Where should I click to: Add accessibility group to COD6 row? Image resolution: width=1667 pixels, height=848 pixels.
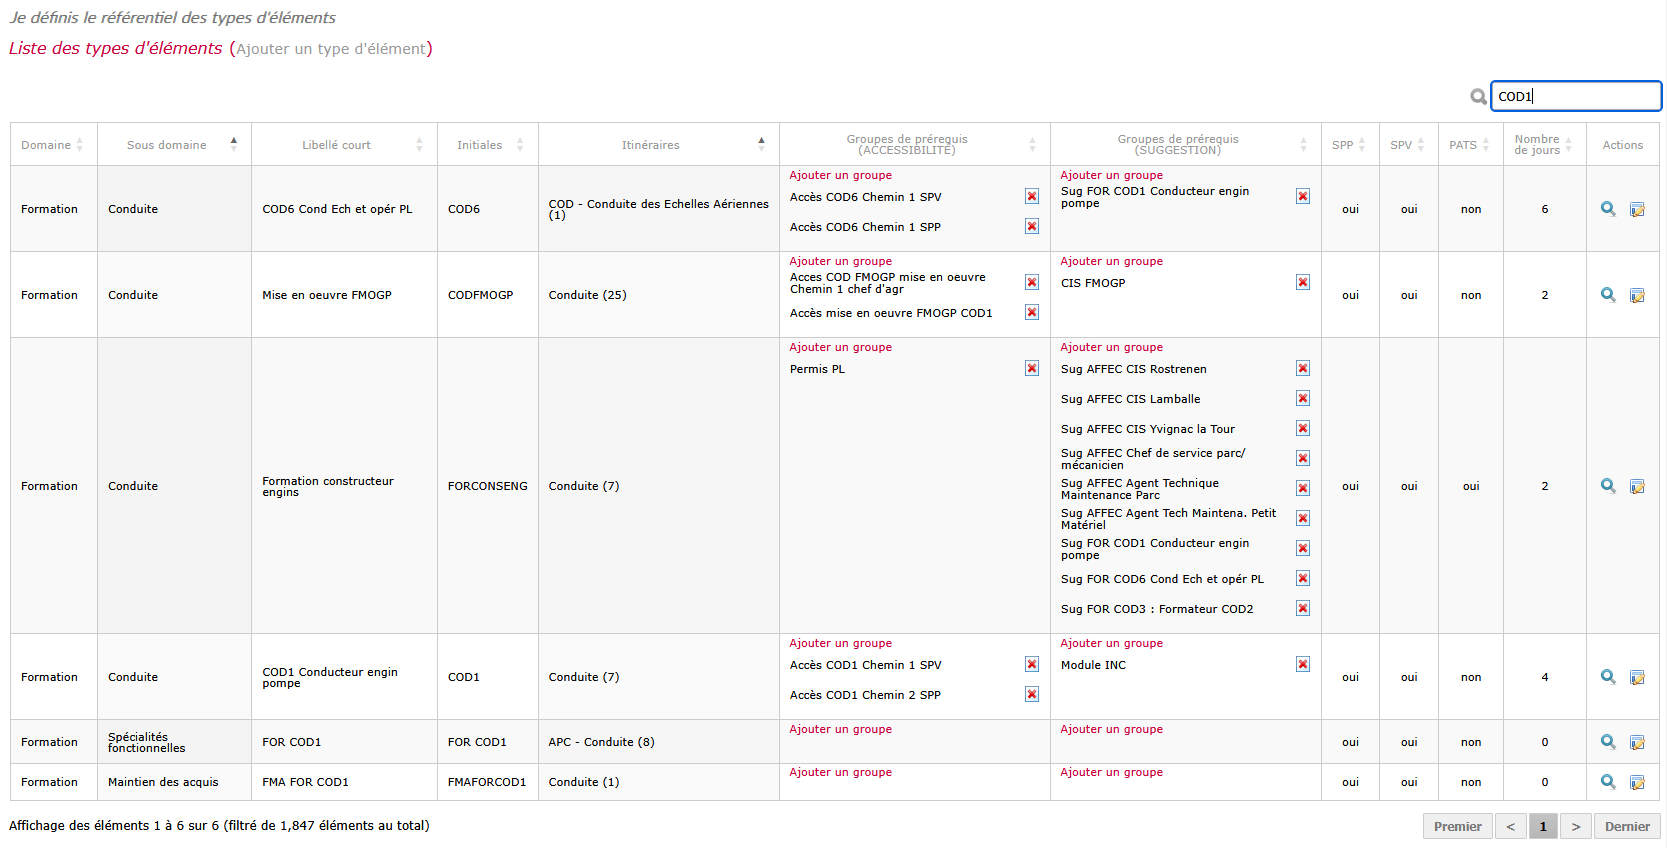coord(841,176)
